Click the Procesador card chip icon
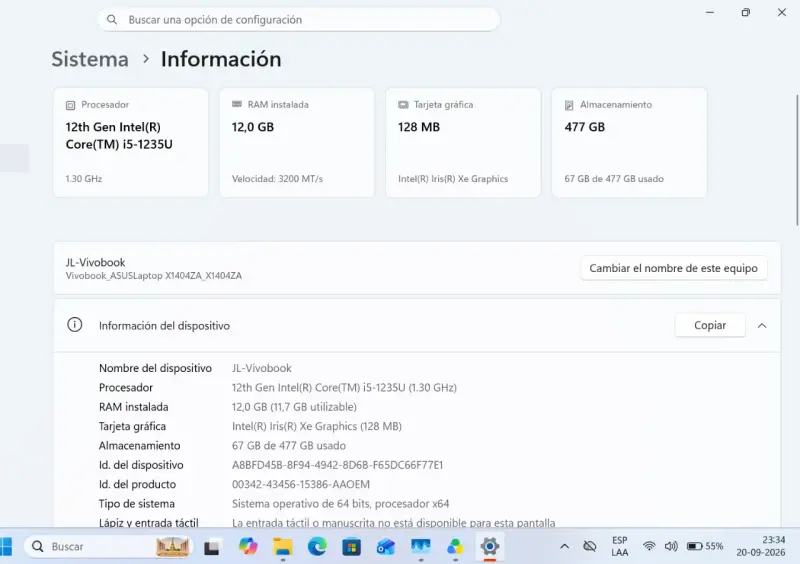This screenshot has width=800, height=564. (70, 105)
